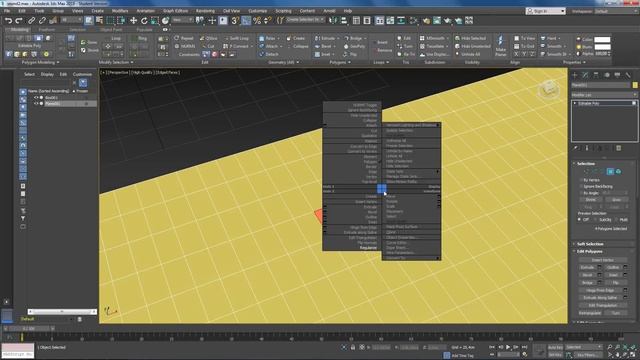The height and width of the screenshot is (360, 640).
Task: Expand the Modify Selection panel arrow
Action: click(132, 62)
